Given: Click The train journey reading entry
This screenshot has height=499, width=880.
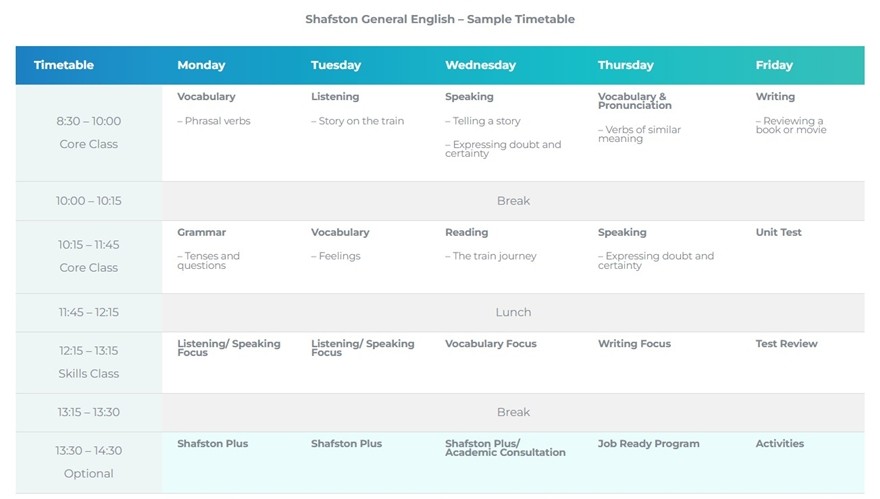Looking at the screenshot, I should click(490, 256).
